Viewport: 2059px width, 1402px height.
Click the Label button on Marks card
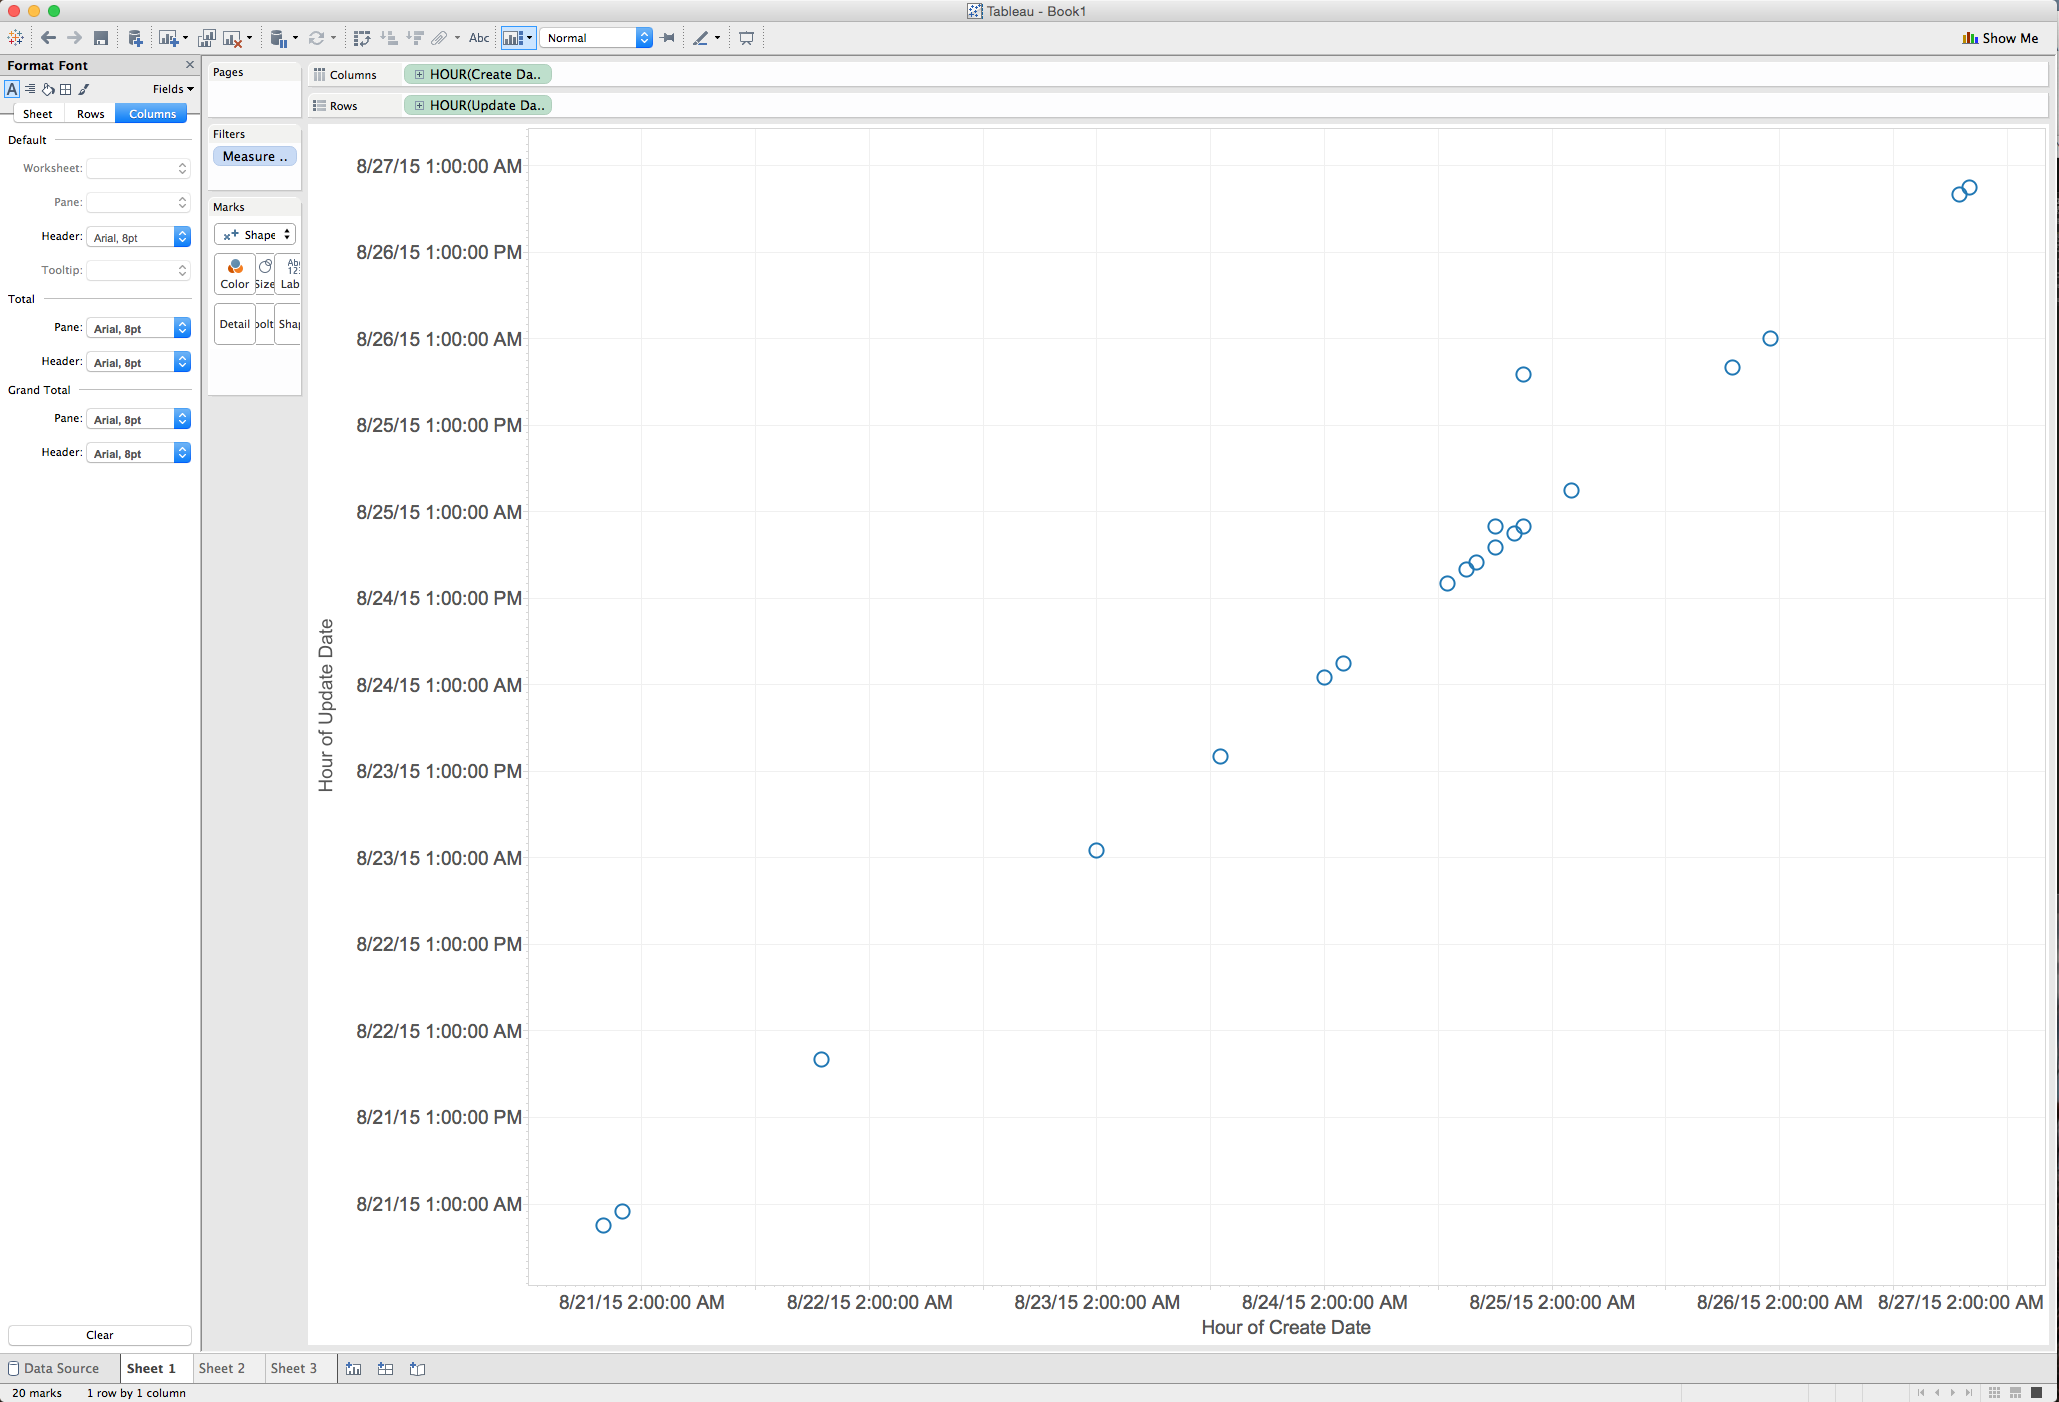click(290, 274)
